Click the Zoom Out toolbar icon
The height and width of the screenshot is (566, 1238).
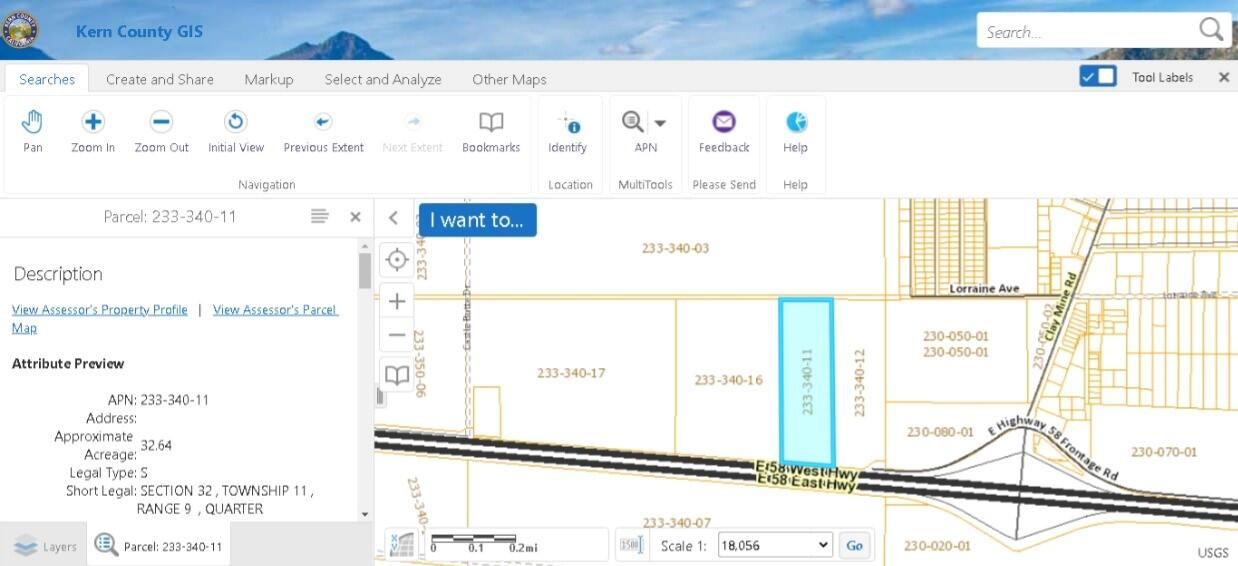point(161,123)
